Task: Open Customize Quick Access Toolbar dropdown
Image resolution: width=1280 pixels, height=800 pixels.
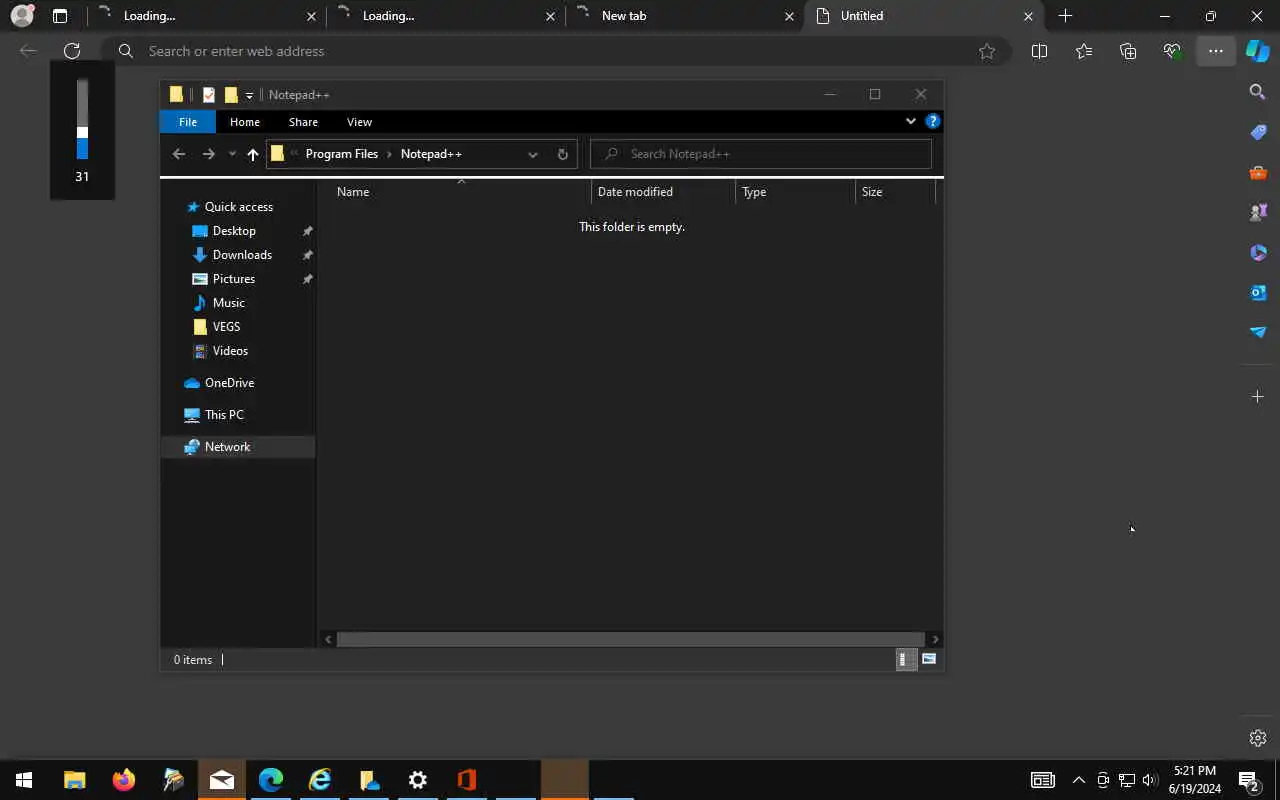Action: [x=249, y=96]
